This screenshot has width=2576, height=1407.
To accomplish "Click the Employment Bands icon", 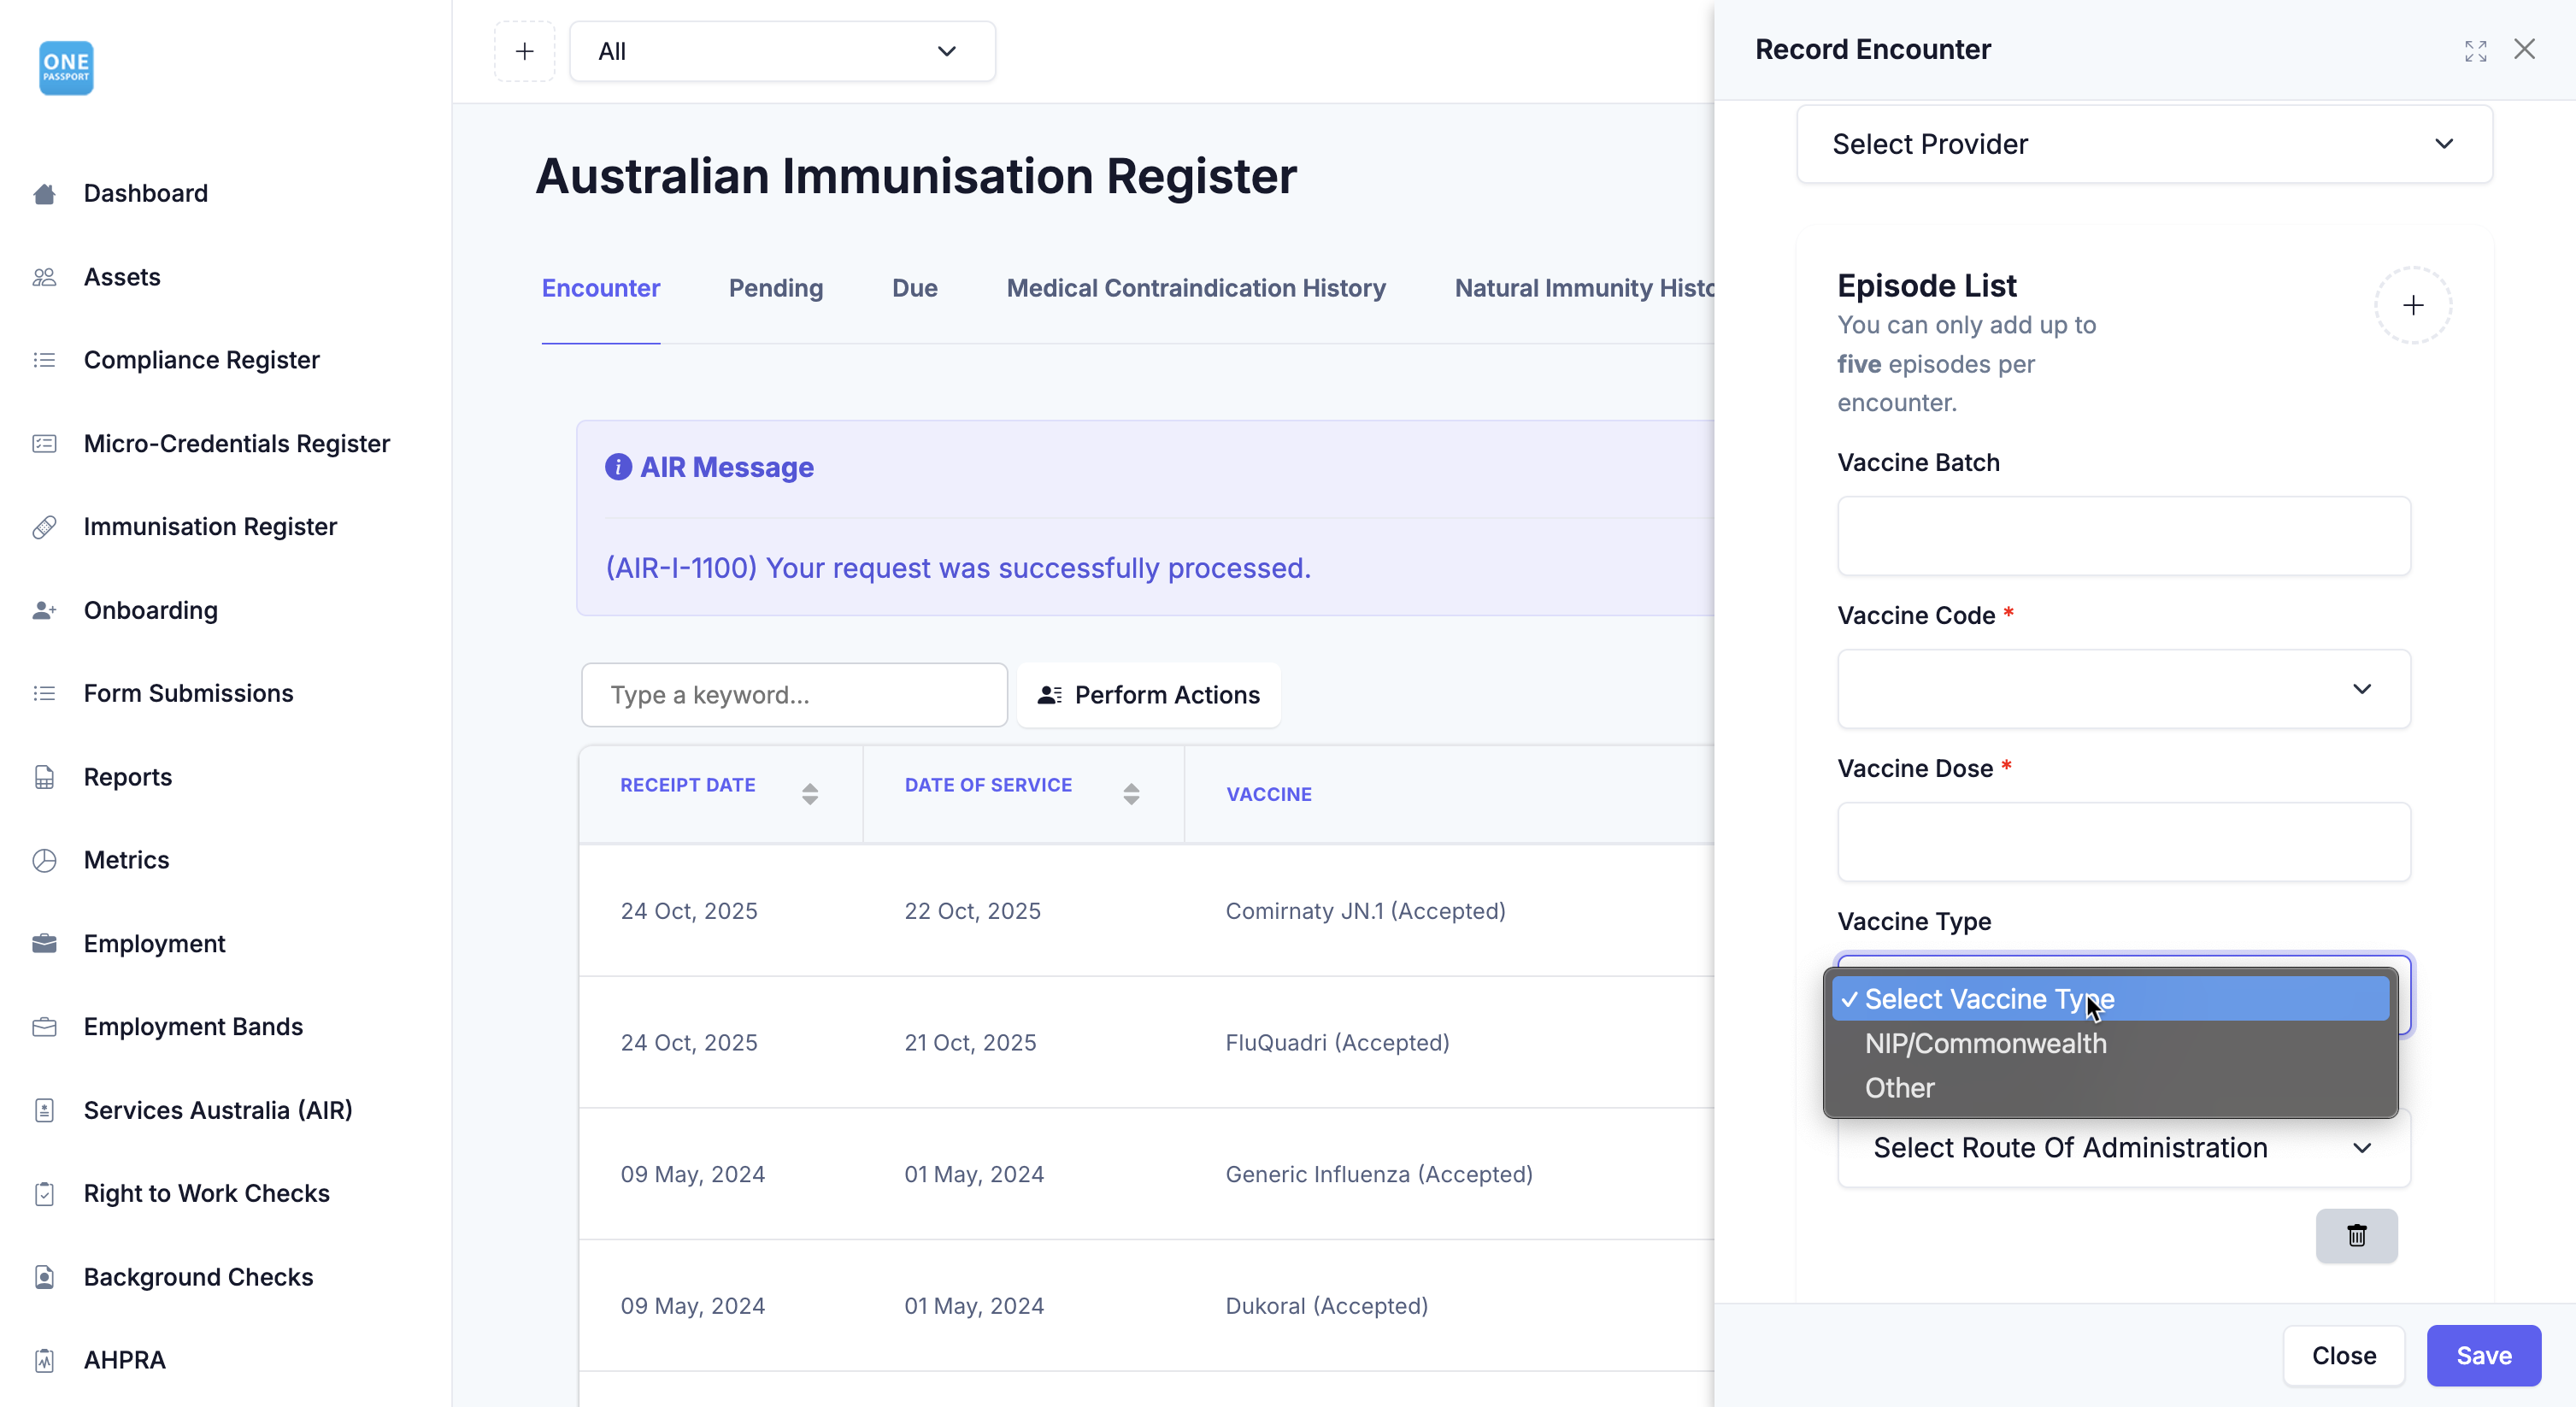I will click(44, 1027).
